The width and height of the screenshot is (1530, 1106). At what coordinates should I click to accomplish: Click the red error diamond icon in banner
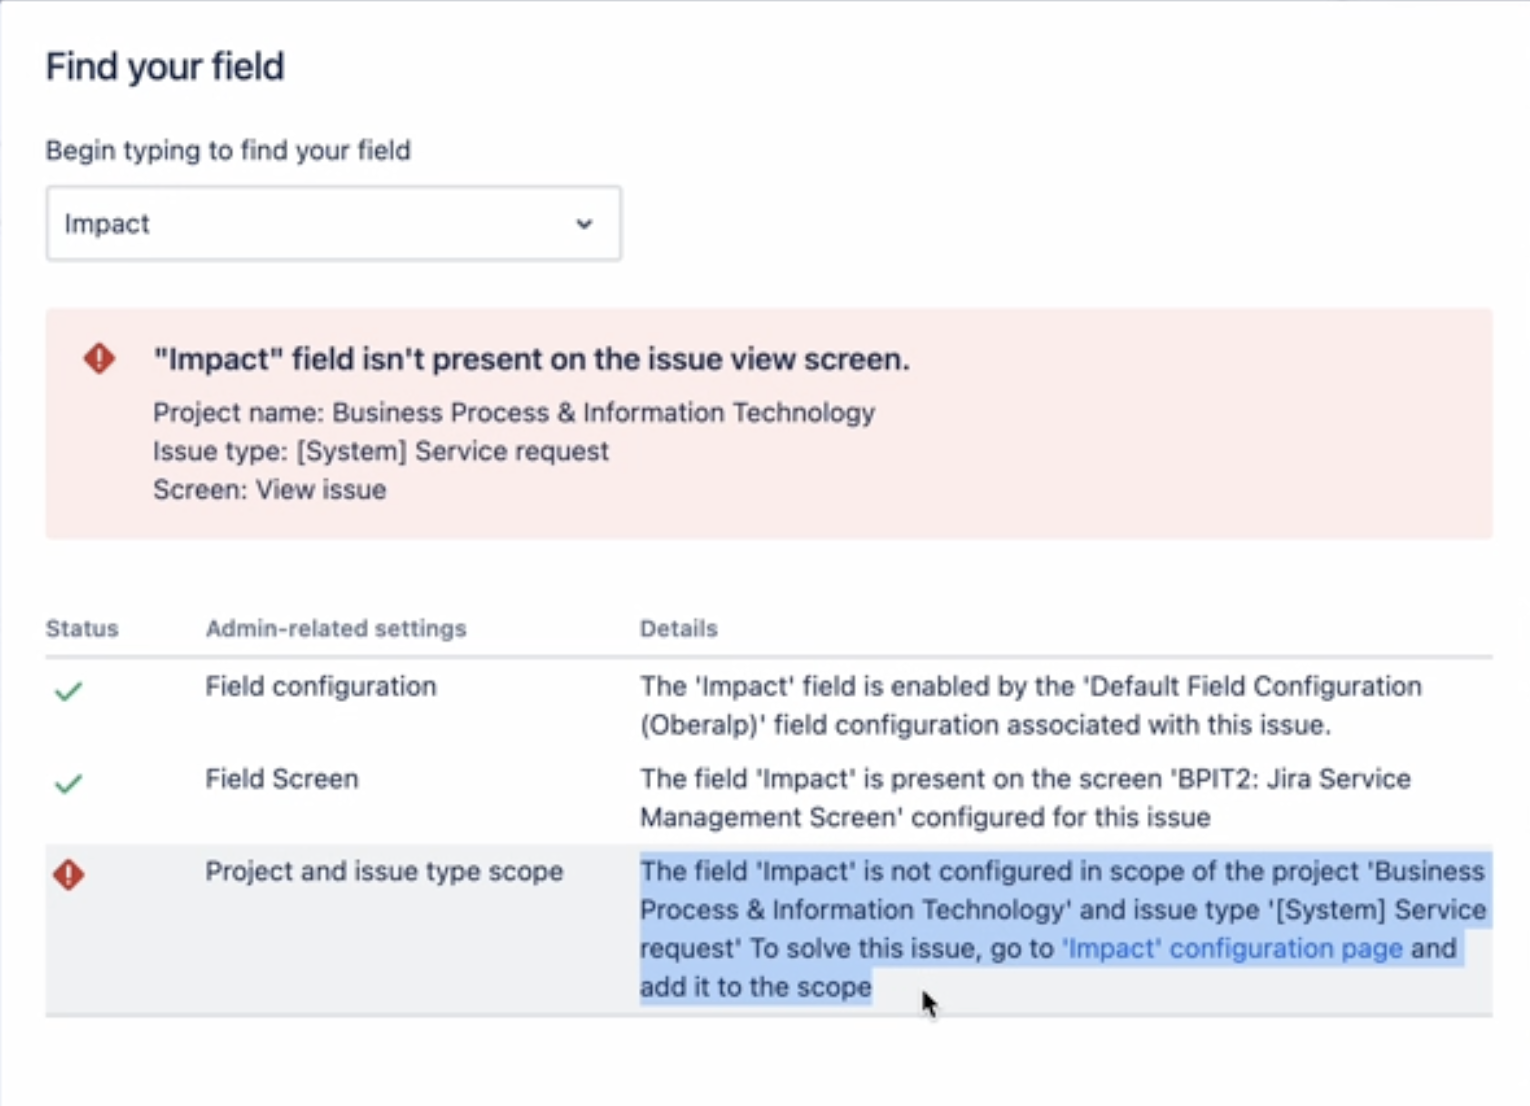coord(99,358)
